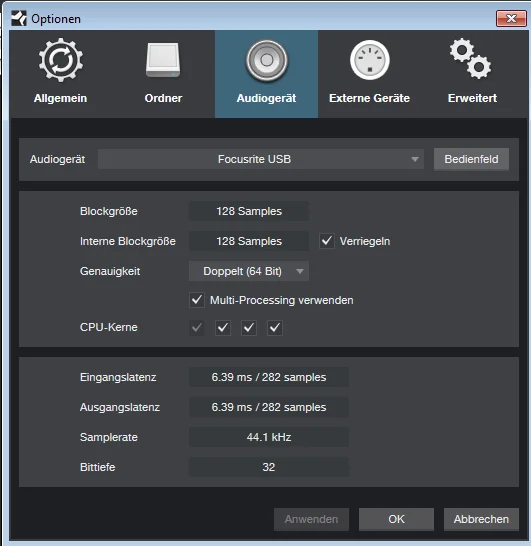Click the Blockgröße 128 Samples field
The width and height of the screenshot is (531, 546).
(x=249, y=211)
